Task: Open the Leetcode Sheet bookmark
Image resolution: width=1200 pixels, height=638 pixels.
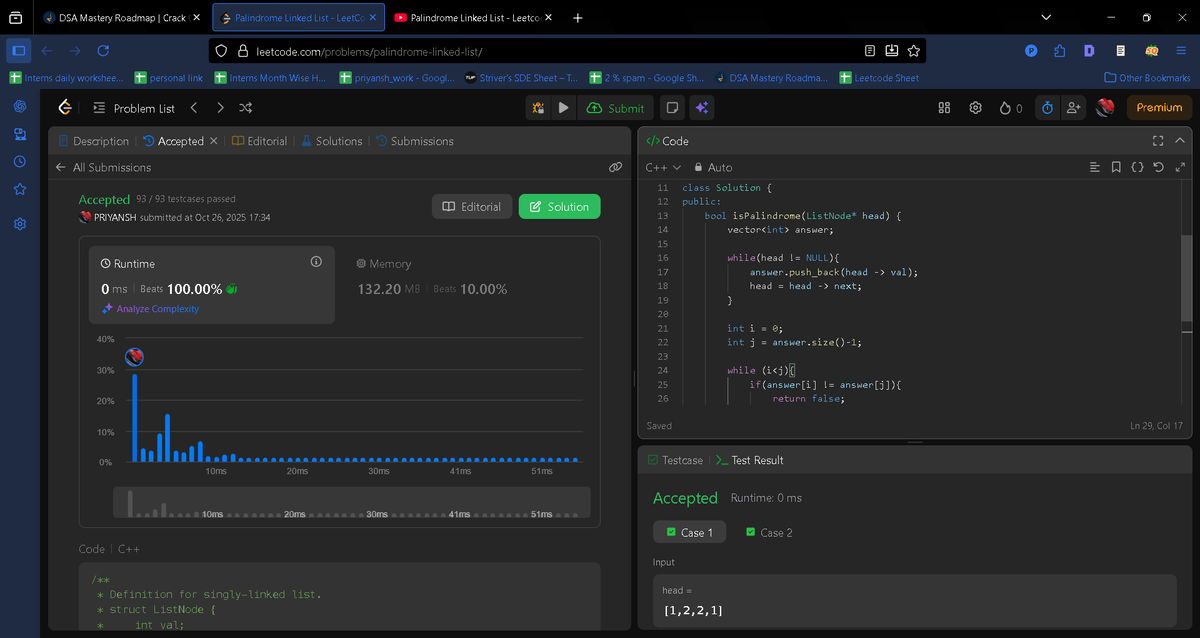Action: [878, 78]
